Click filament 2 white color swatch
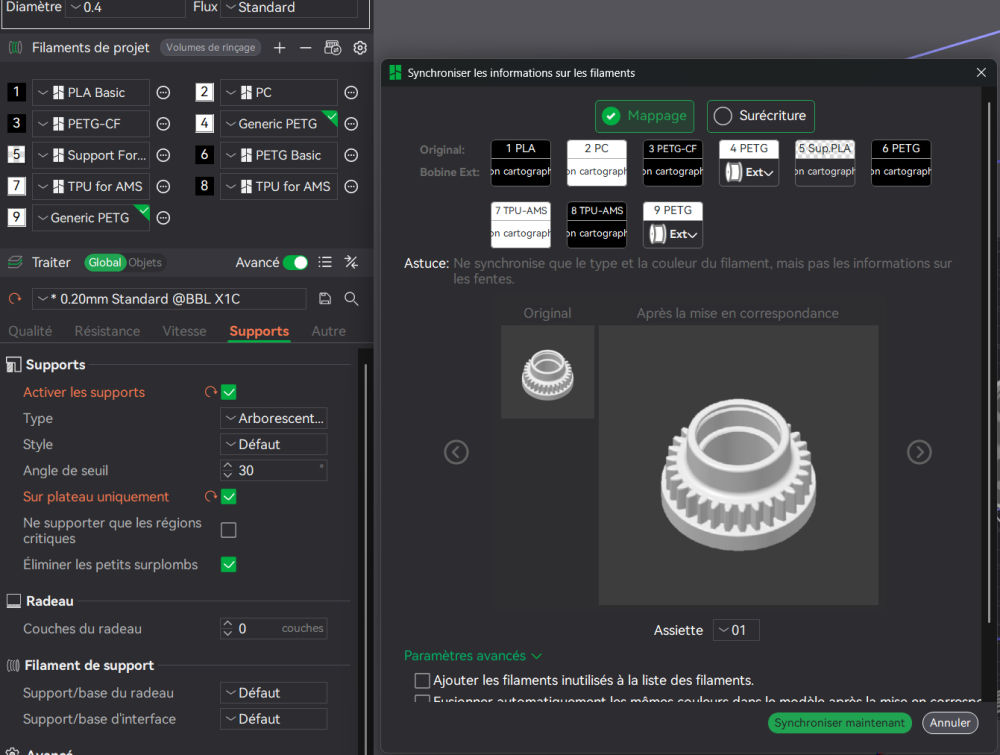Screen dimensions: 1000x755 (x=204, y=92)
